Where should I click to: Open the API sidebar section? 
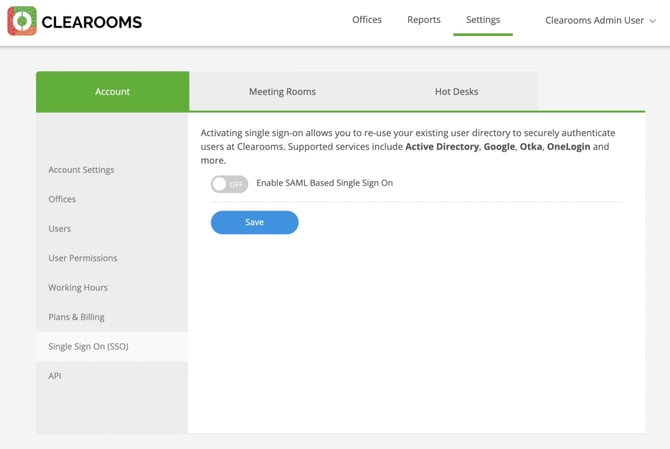pos(55,376)
